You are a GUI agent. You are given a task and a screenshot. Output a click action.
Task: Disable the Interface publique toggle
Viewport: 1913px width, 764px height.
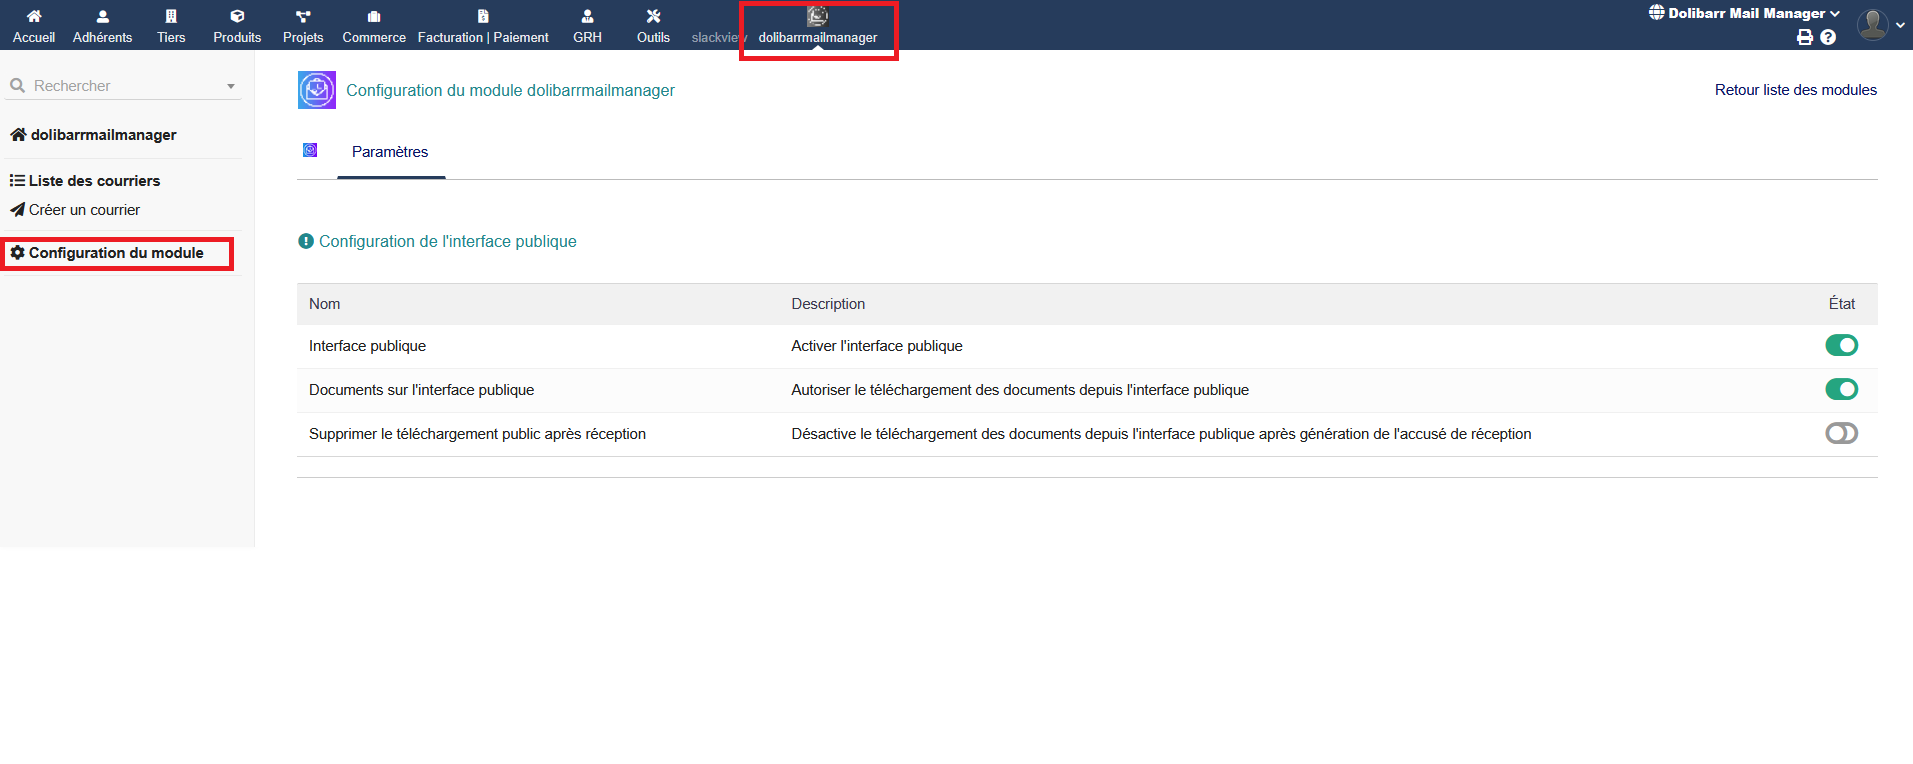point(1841,345)
